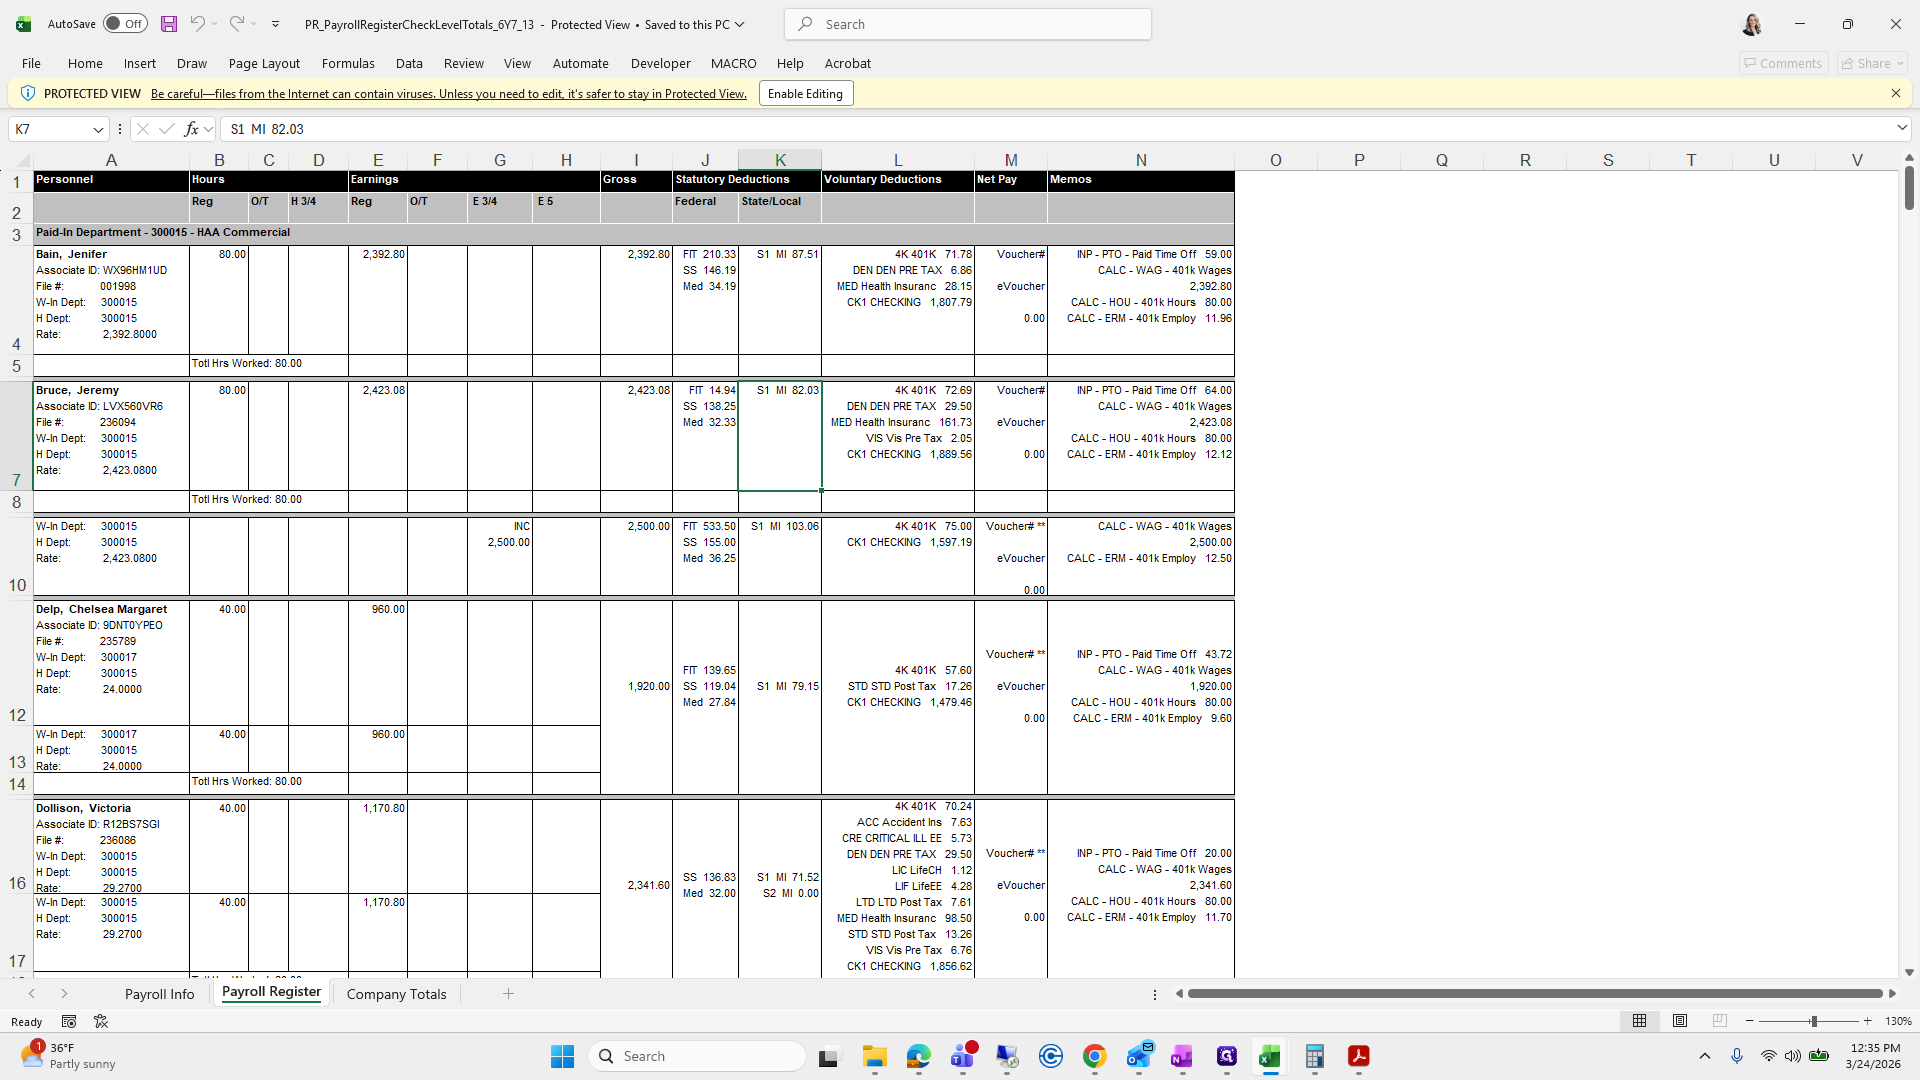Dismiss the Protected View message bar

pos(1895,93)
